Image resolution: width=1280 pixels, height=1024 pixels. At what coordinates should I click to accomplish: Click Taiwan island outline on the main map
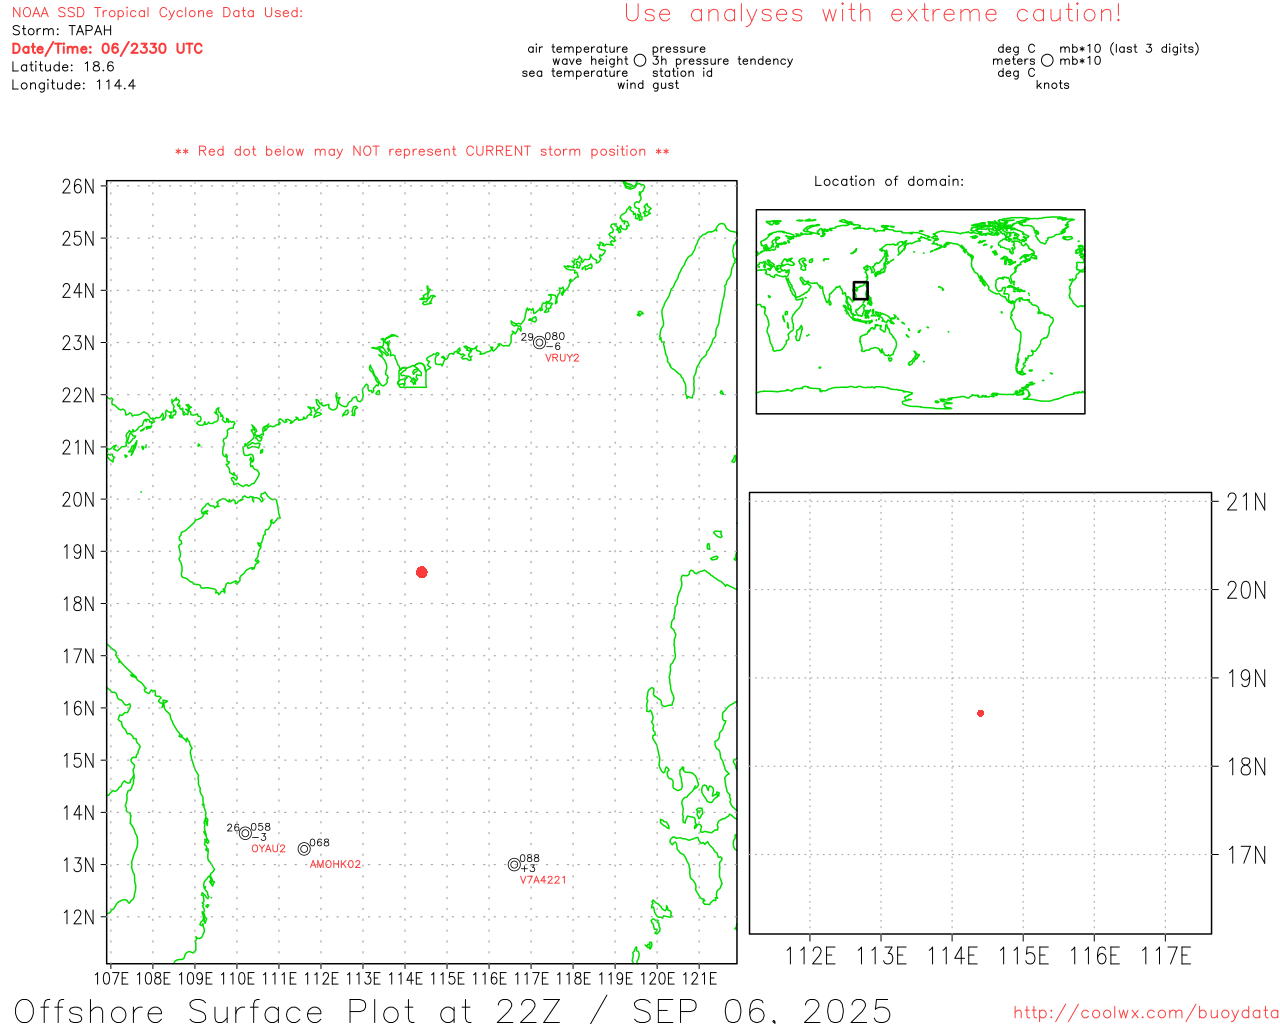pyautogui.click(x=698, y=310)
